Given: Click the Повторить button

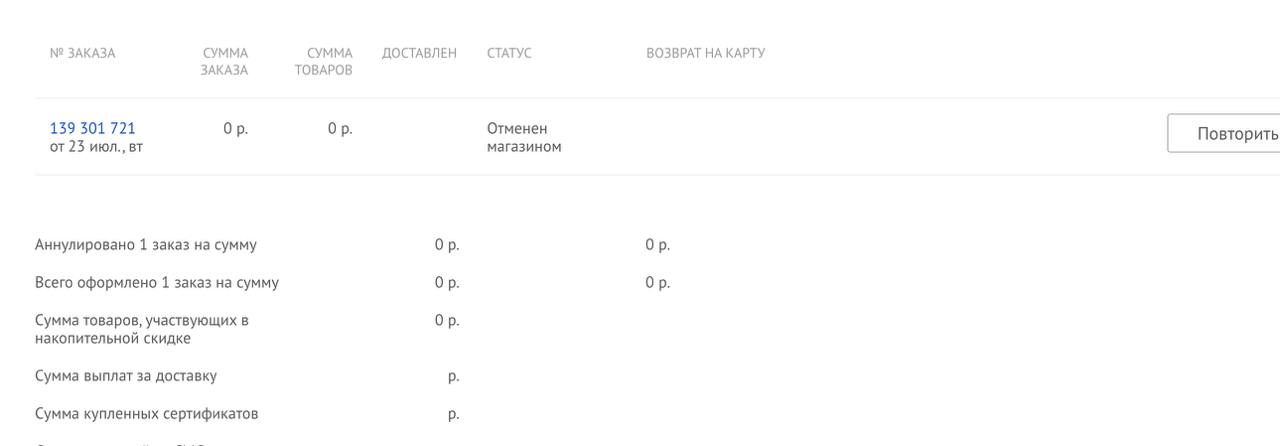Looking at the screenshot, I should 1224,133.
